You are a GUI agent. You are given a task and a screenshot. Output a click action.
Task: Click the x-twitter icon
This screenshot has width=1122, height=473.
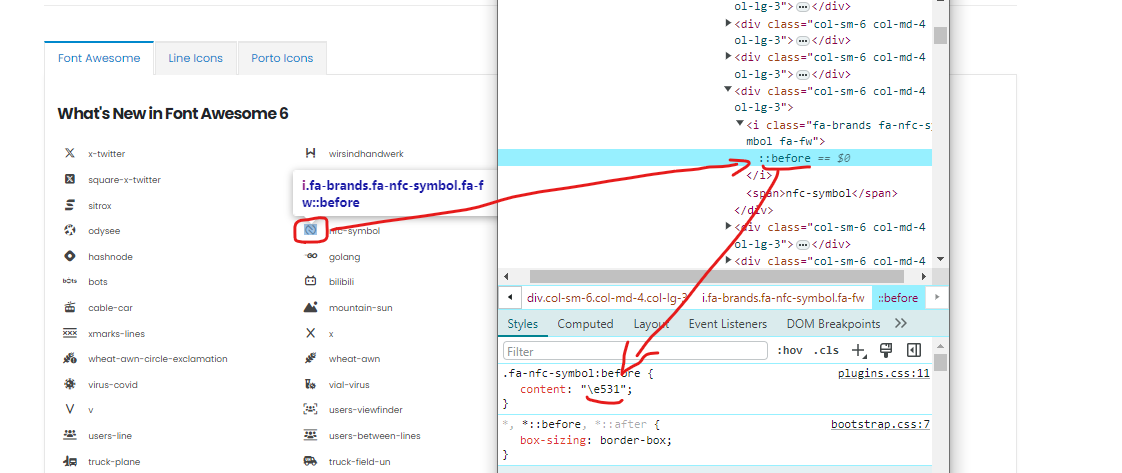click(x=69, y=153)
